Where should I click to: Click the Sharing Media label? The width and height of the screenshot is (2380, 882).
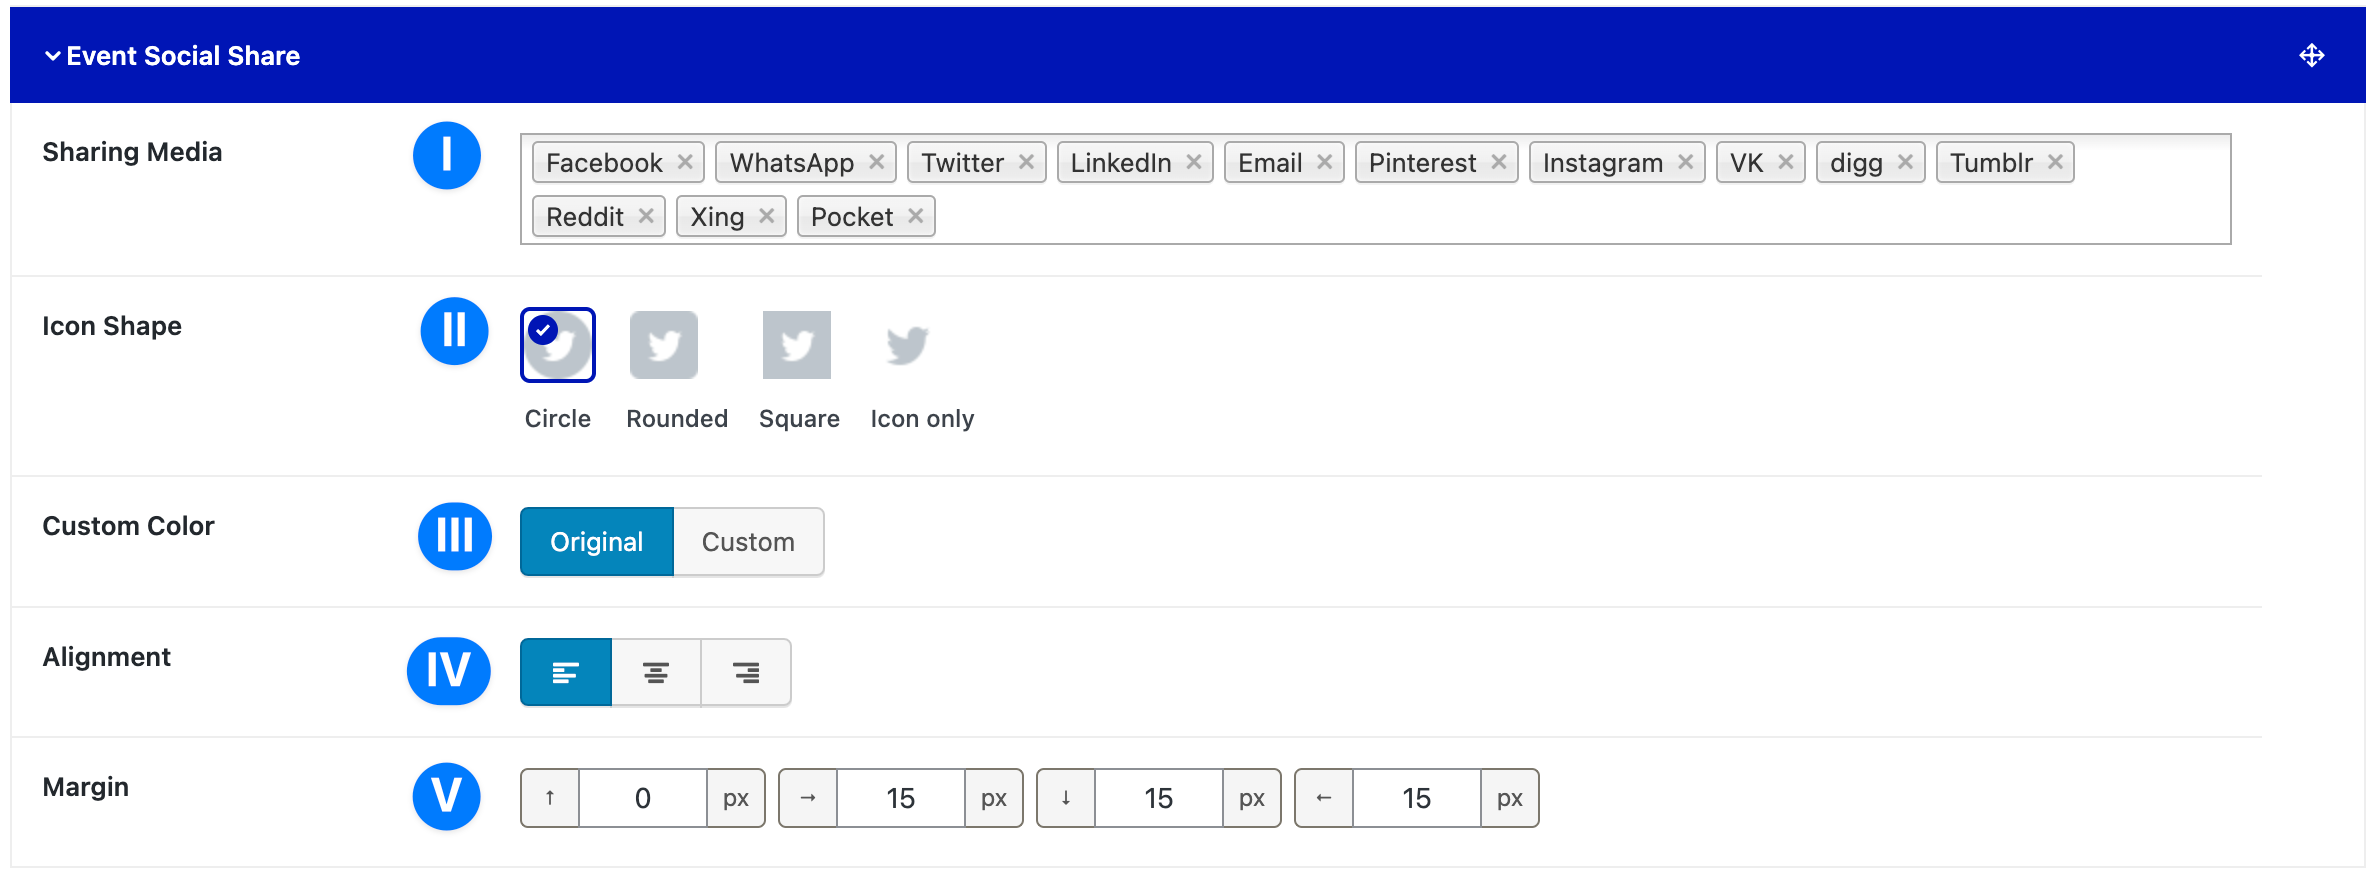[x=132, y=152]
